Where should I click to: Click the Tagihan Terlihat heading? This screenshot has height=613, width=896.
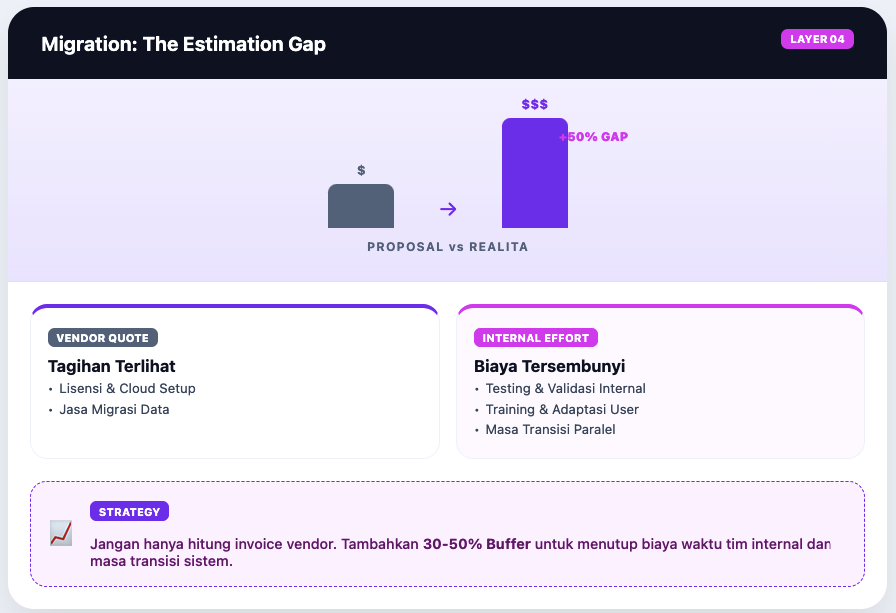coord(112,366)
